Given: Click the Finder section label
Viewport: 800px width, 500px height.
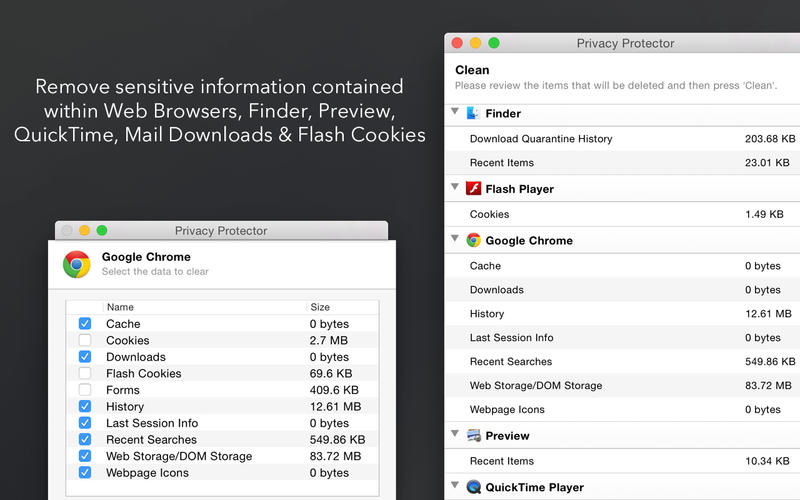Looking at the screenshot, I should (x=503, y=114).
